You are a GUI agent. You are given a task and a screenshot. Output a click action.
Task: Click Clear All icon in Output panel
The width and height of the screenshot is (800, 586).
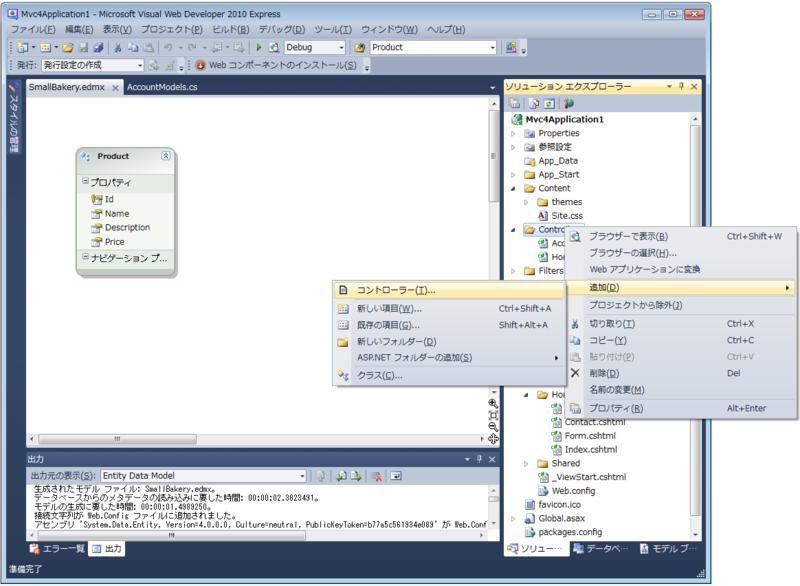tap(377, 476)
